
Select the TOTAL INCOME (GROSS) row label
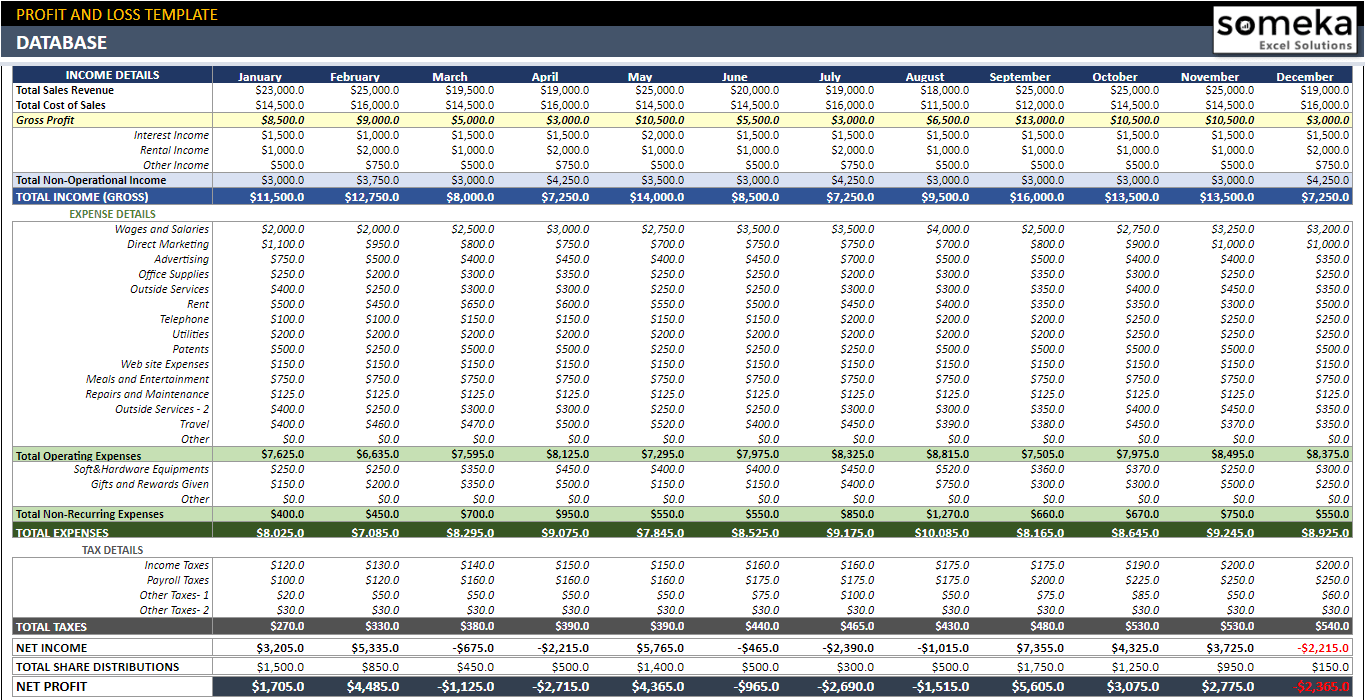82,197
